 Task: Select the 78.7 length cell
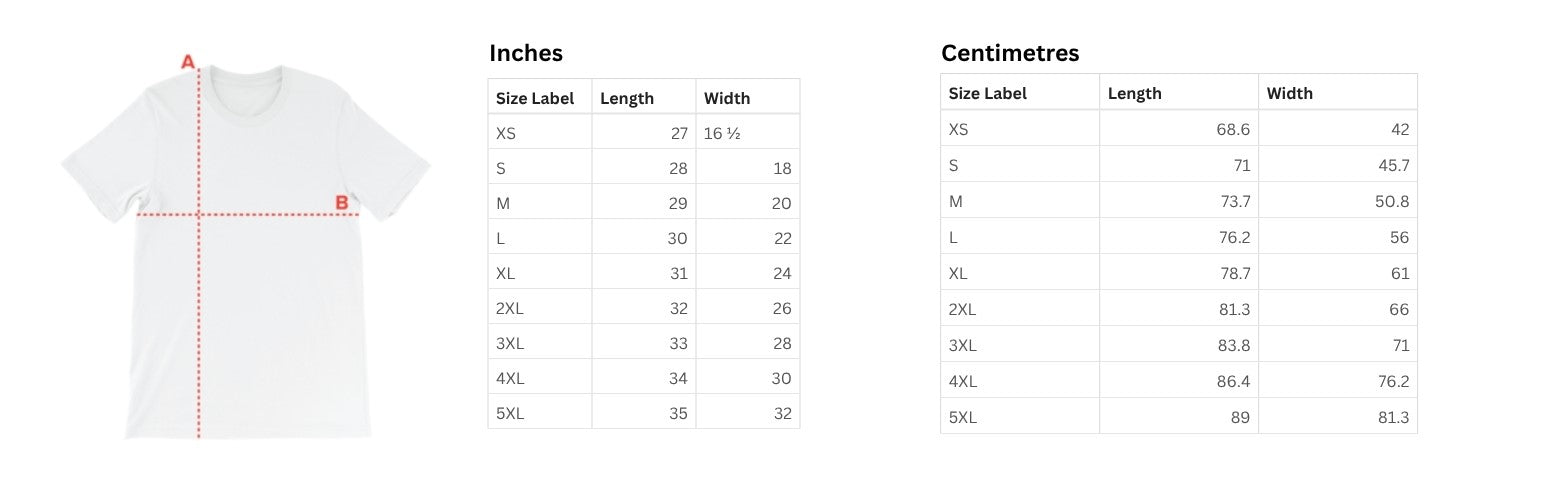point(1231,273)
